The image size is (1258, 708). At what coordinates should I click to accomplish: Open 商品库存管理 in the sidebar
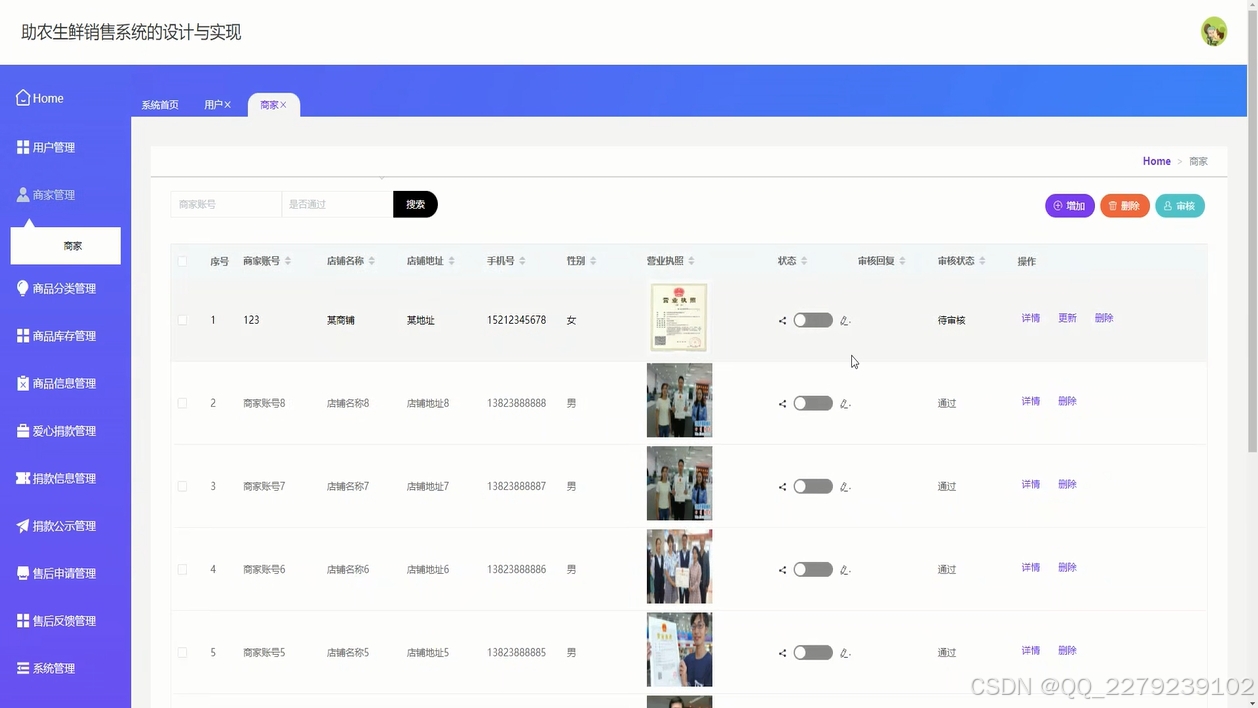(x=56, y=336)
